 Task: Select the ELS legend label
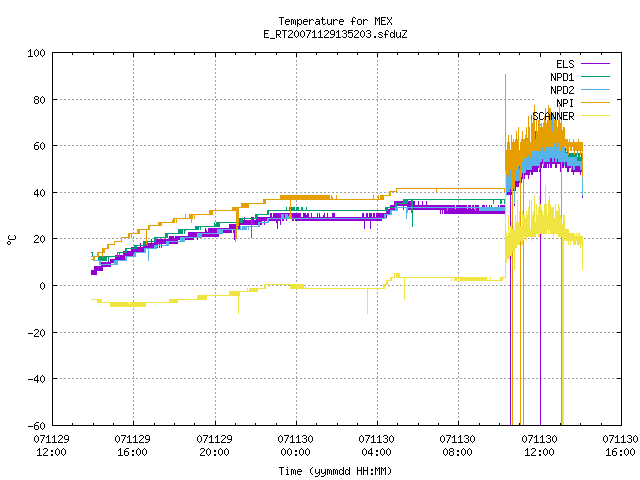pos(565,64)
